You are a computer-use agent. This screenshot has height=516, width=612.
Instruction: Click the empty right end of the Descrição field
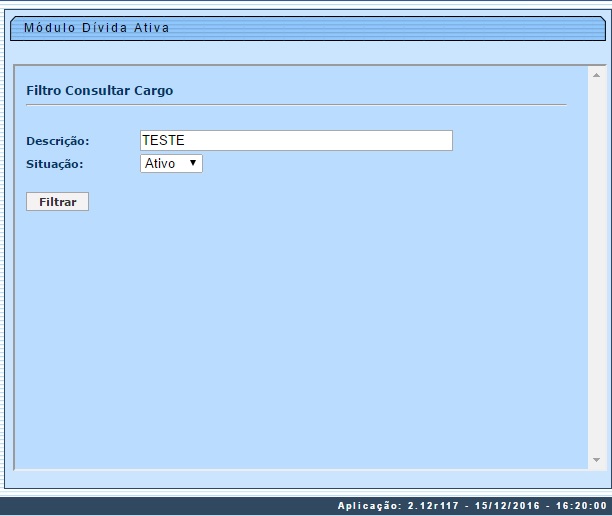click(x=420, y=141)
